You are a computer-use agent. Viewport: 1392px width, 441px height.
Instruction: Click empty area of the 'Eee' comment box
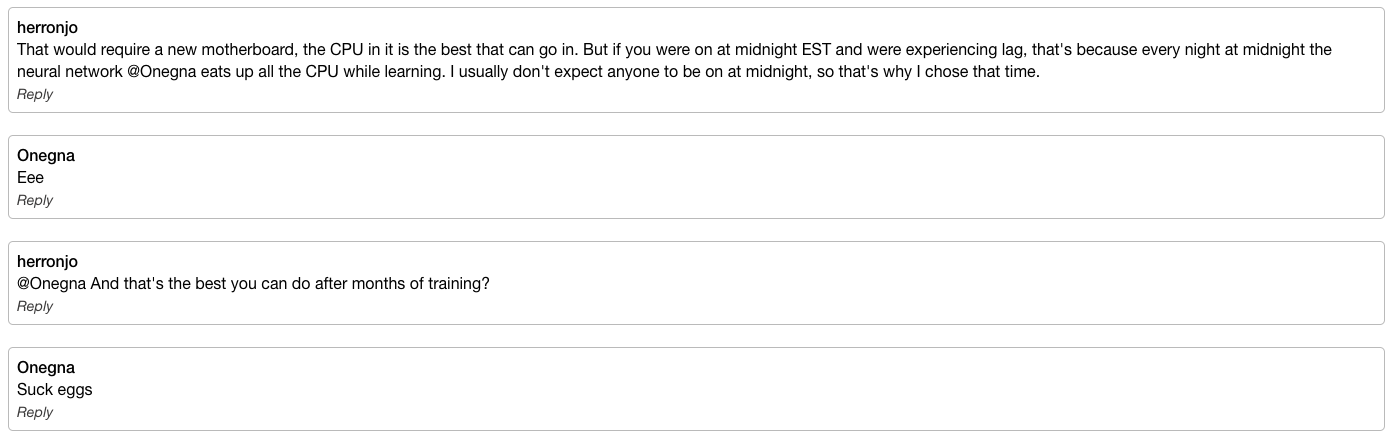pyautogui.click(x=700, y=178)
